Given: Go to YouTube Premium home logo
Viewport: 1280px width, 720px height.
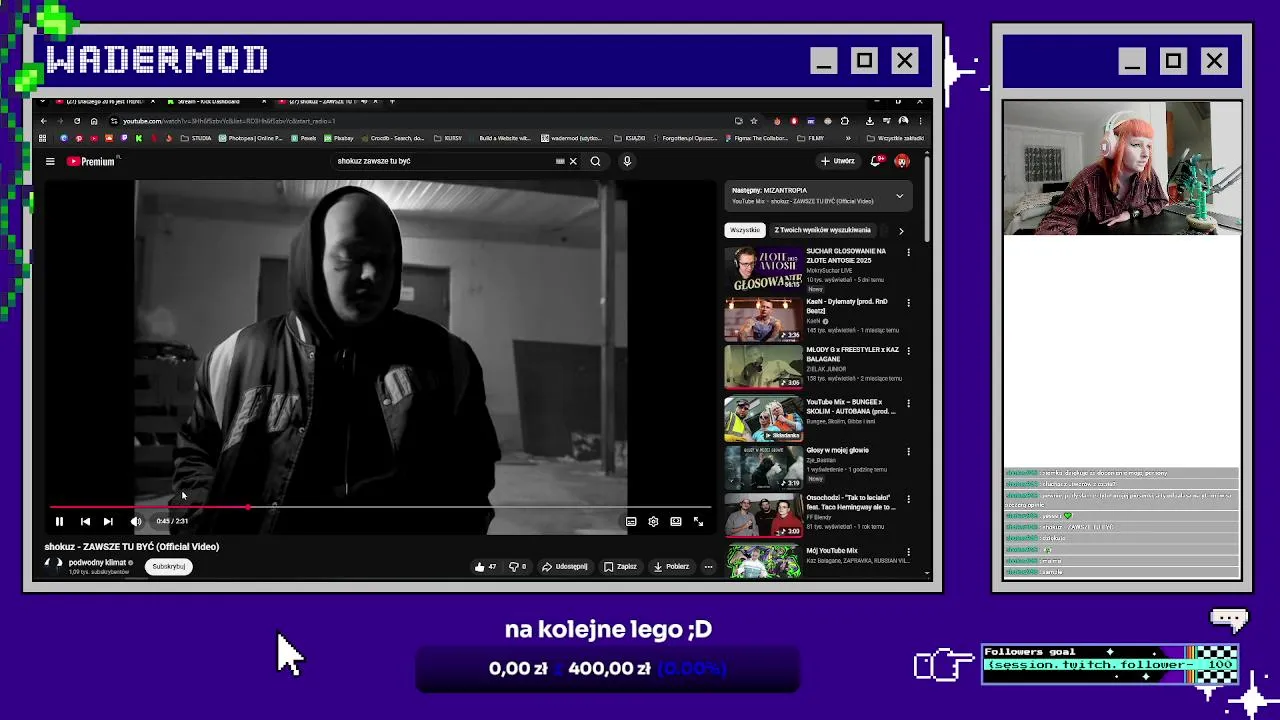Looking at the screenshot, I should pos(91,161).
